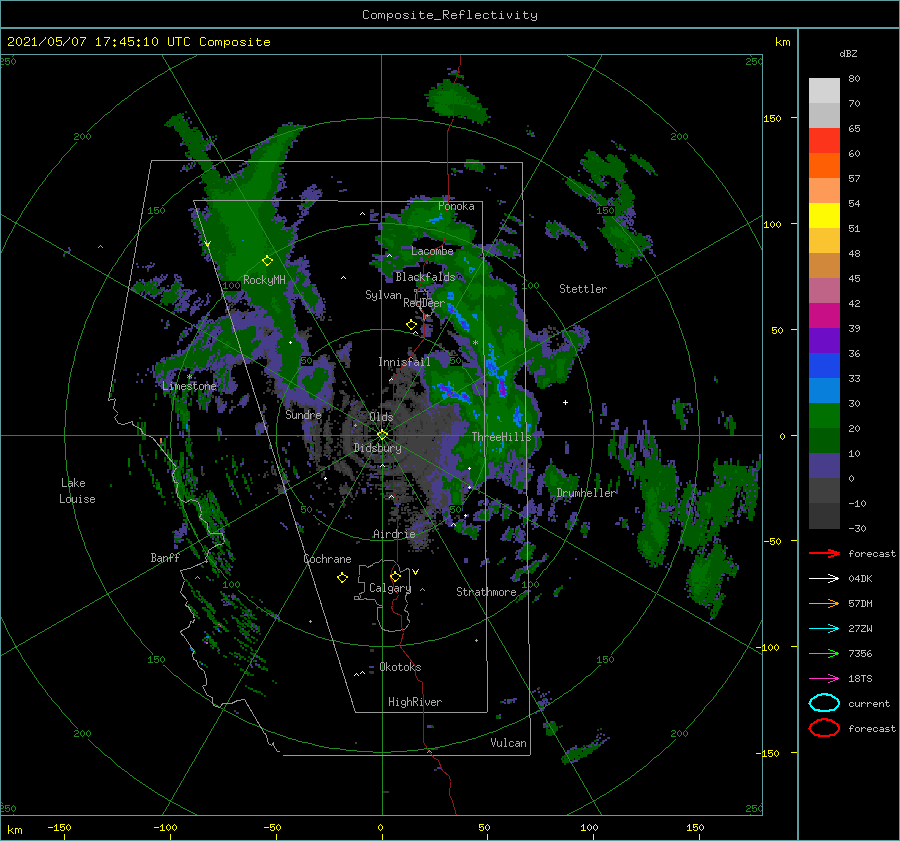The width and height of the screenshot is (900, 841).
Task: Select the slate 10–0 dBZ swatch
Action: point(824,465)
